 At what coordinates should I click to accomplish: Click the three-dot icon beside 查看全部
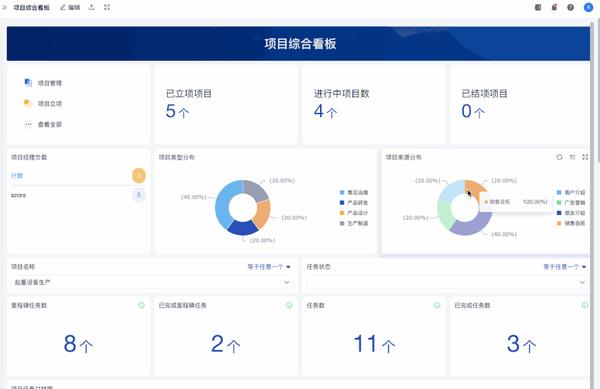[28, 124]
